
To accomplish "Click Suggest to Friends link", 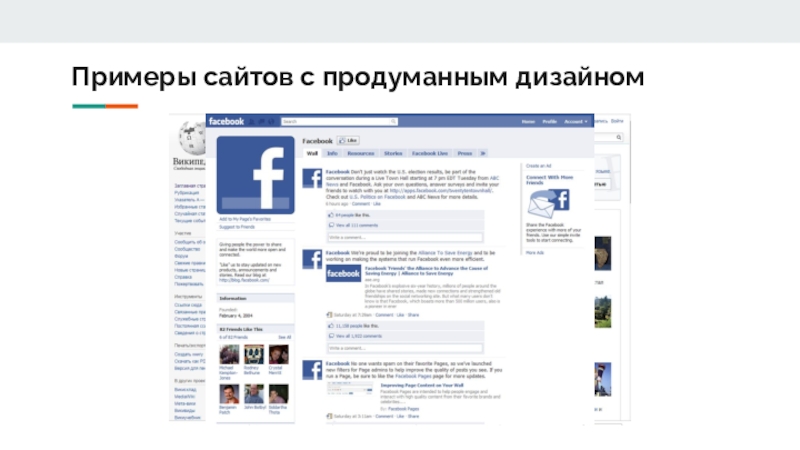I will (237, 227).
